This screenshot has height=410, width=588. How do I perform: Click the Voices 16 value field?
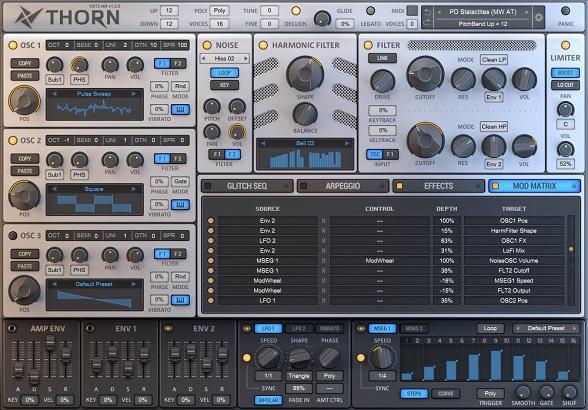point(219,24)
